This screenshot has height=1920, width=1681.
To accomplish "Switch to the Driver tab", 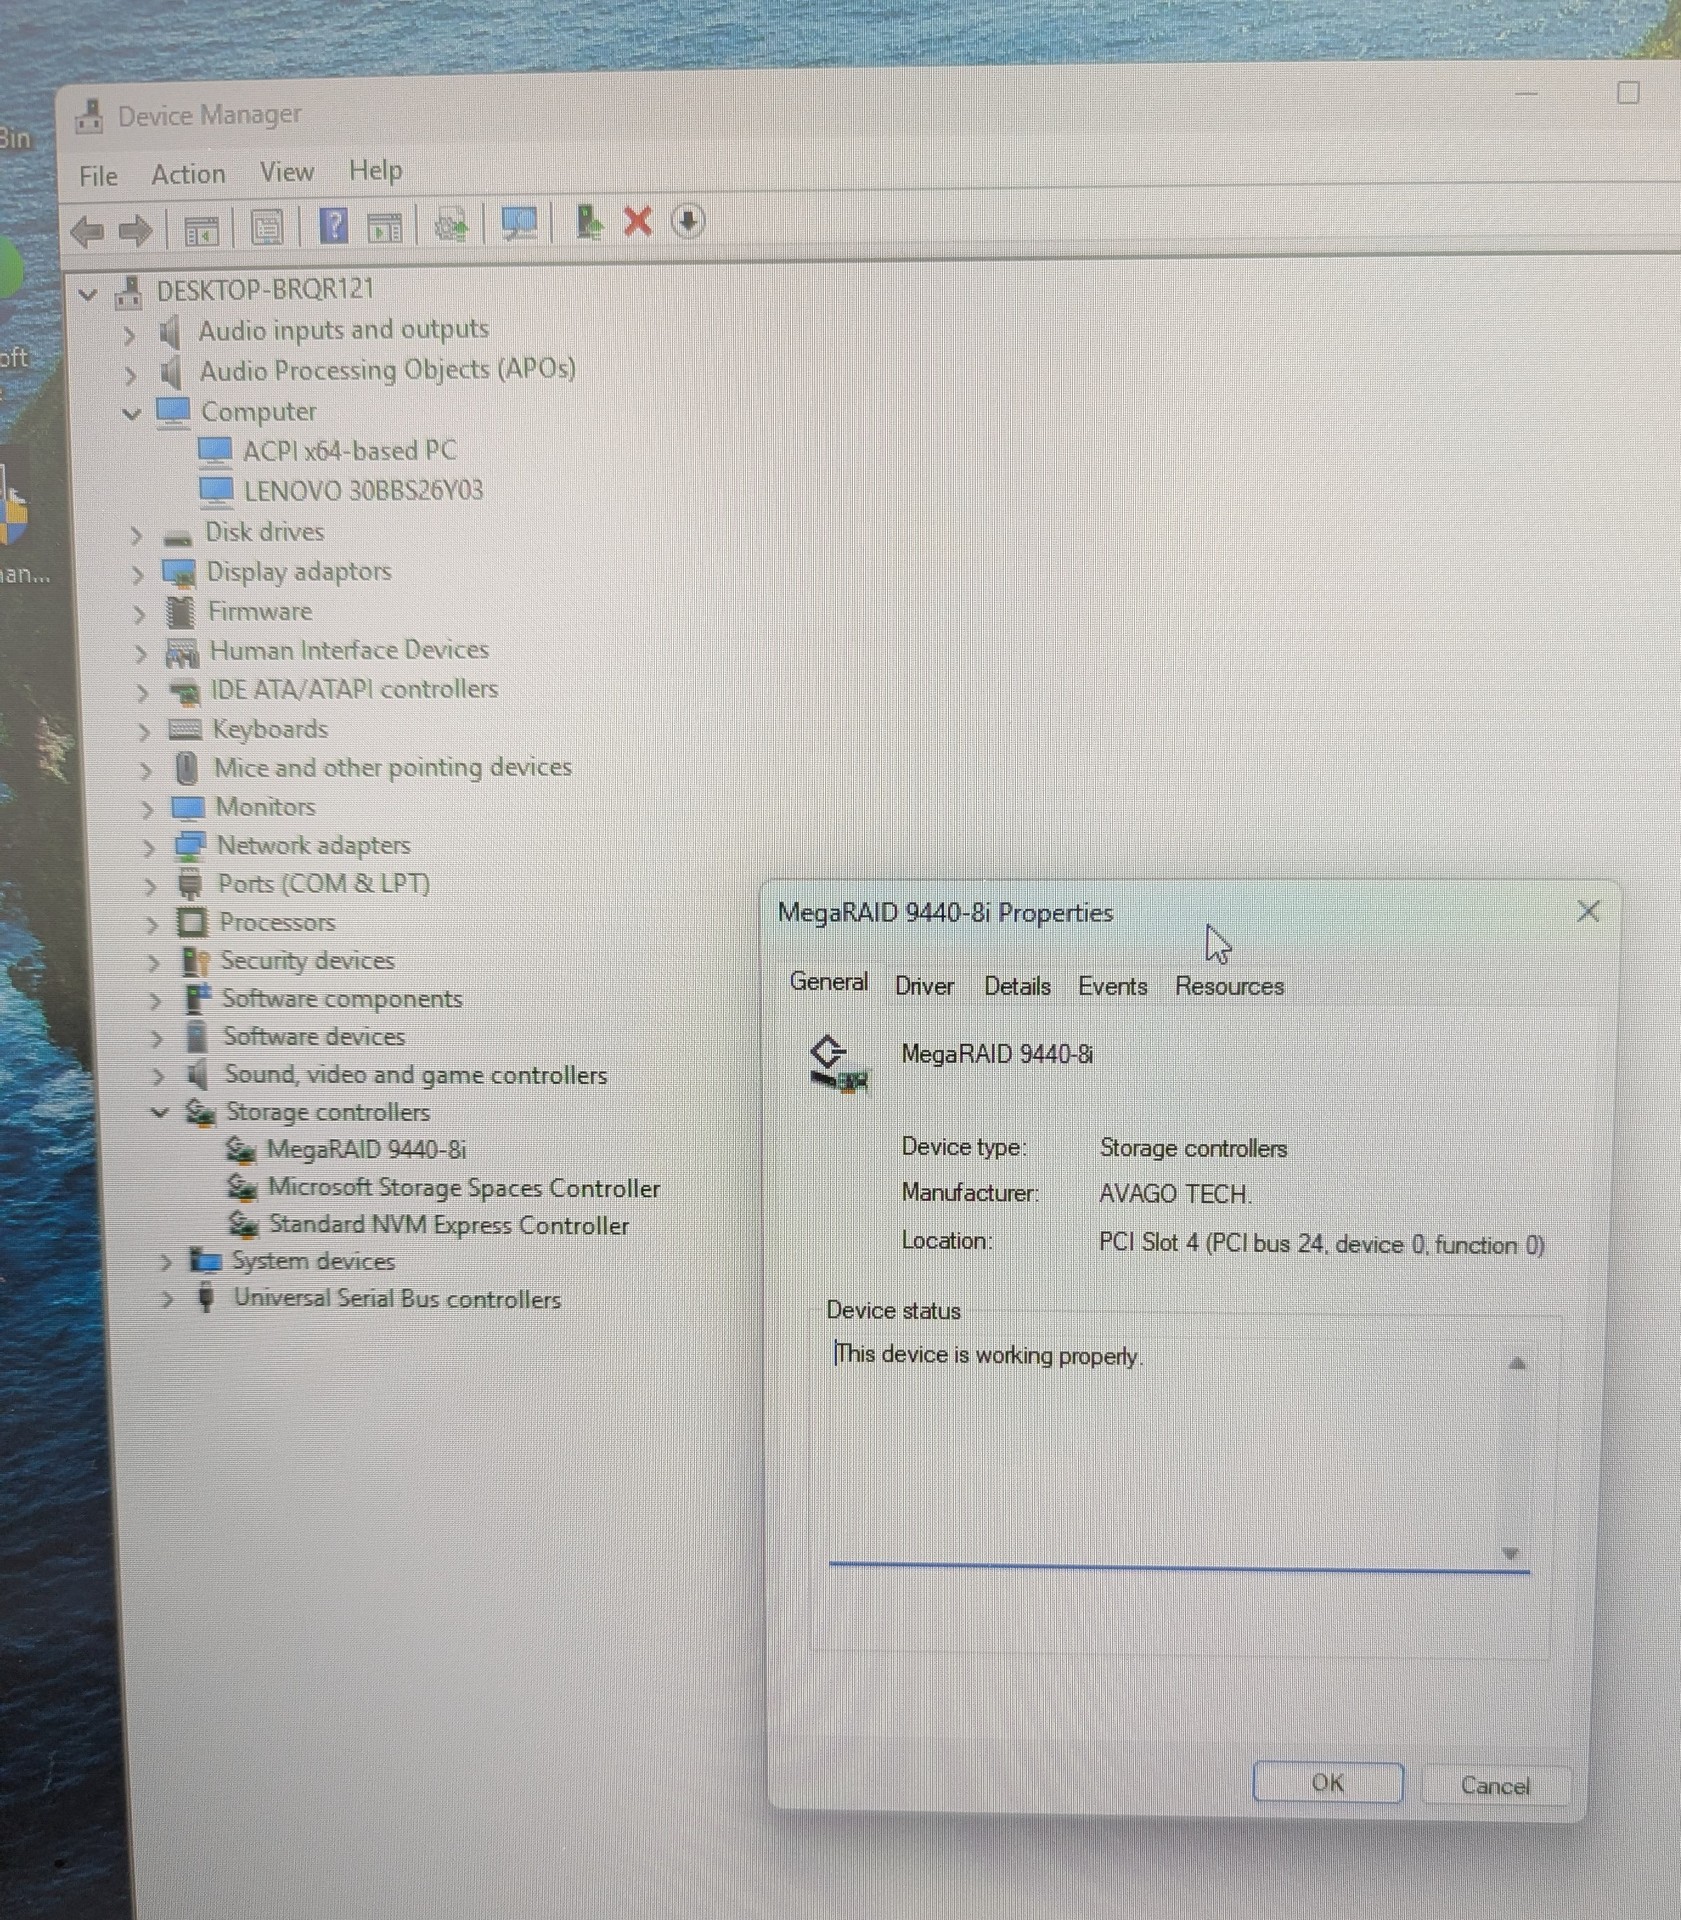I will (924, 987).
